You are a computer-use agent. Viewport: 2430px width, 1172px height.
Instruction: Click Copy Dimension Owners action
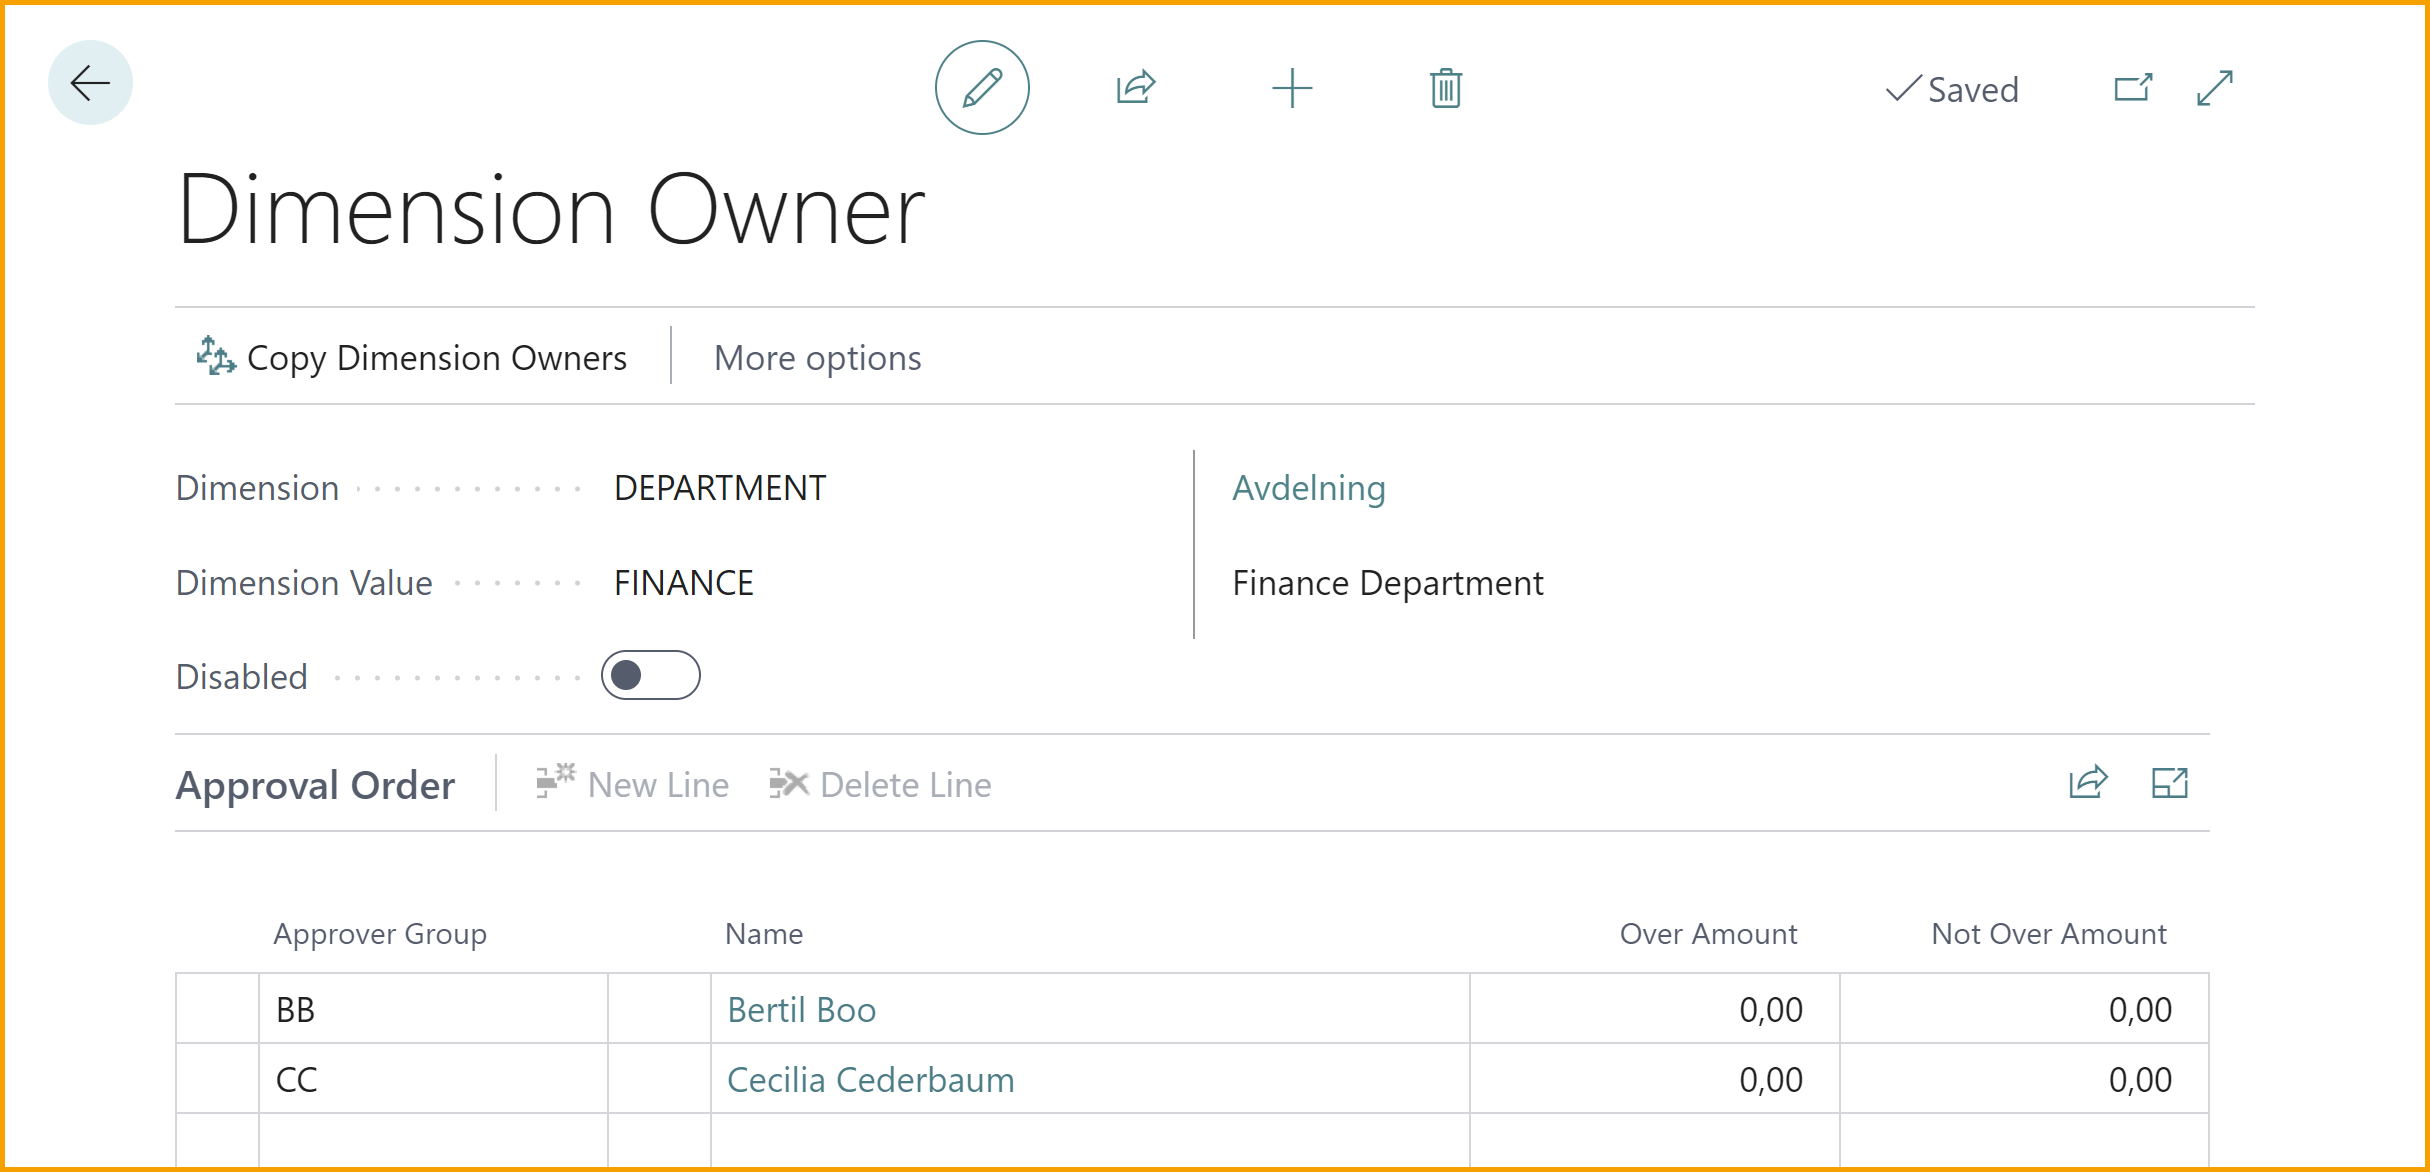tap(412, 358)
